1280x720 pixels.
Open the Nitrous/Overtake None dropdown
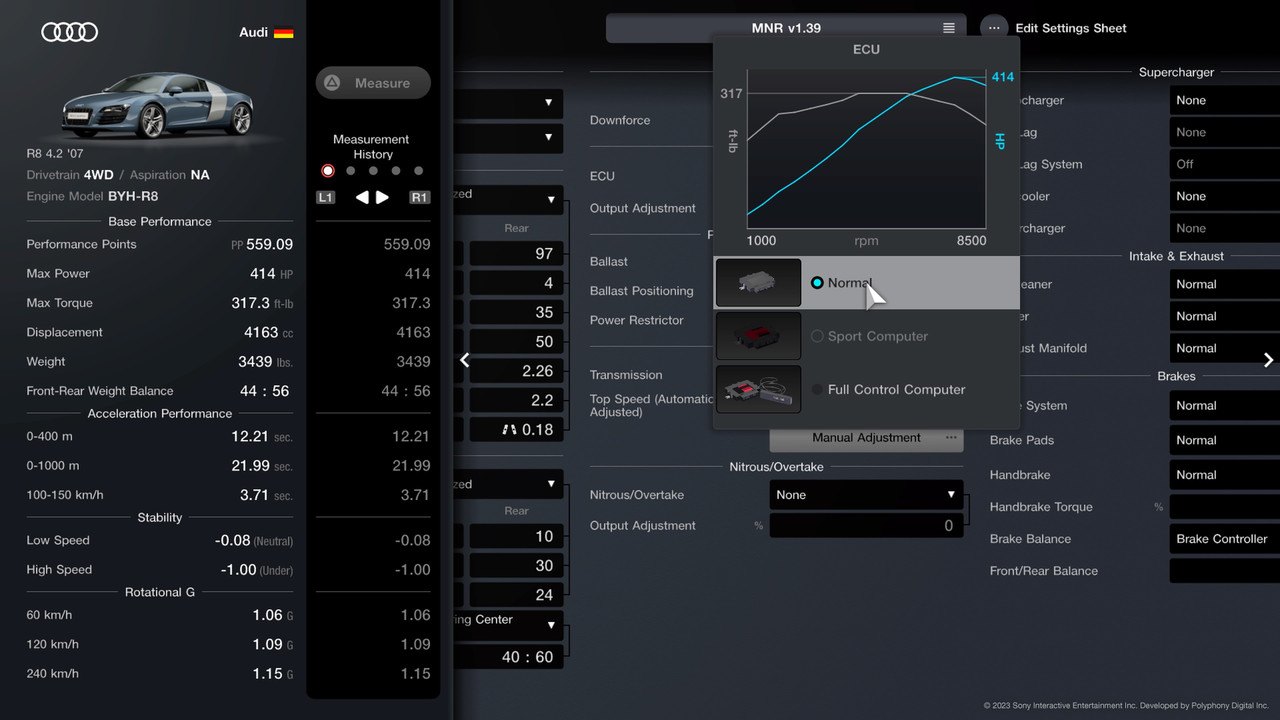tap(867, 495)
